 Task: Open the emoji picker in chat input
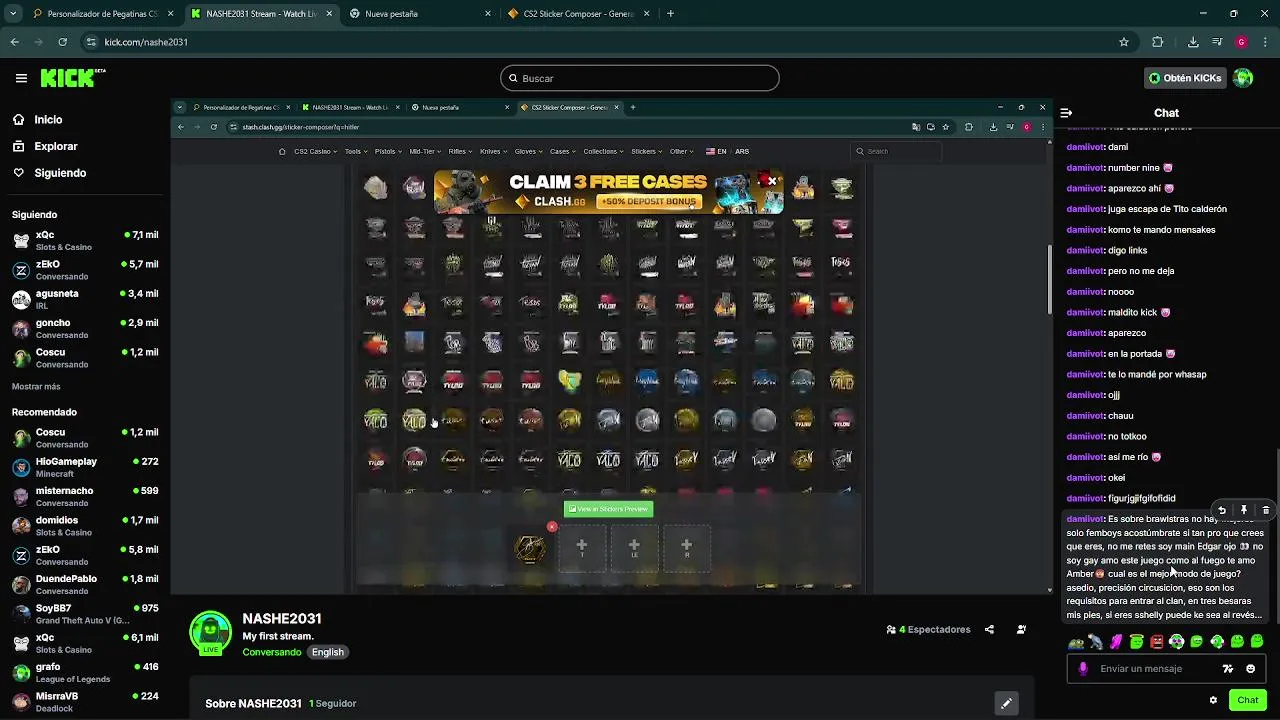coord(1250,669)
